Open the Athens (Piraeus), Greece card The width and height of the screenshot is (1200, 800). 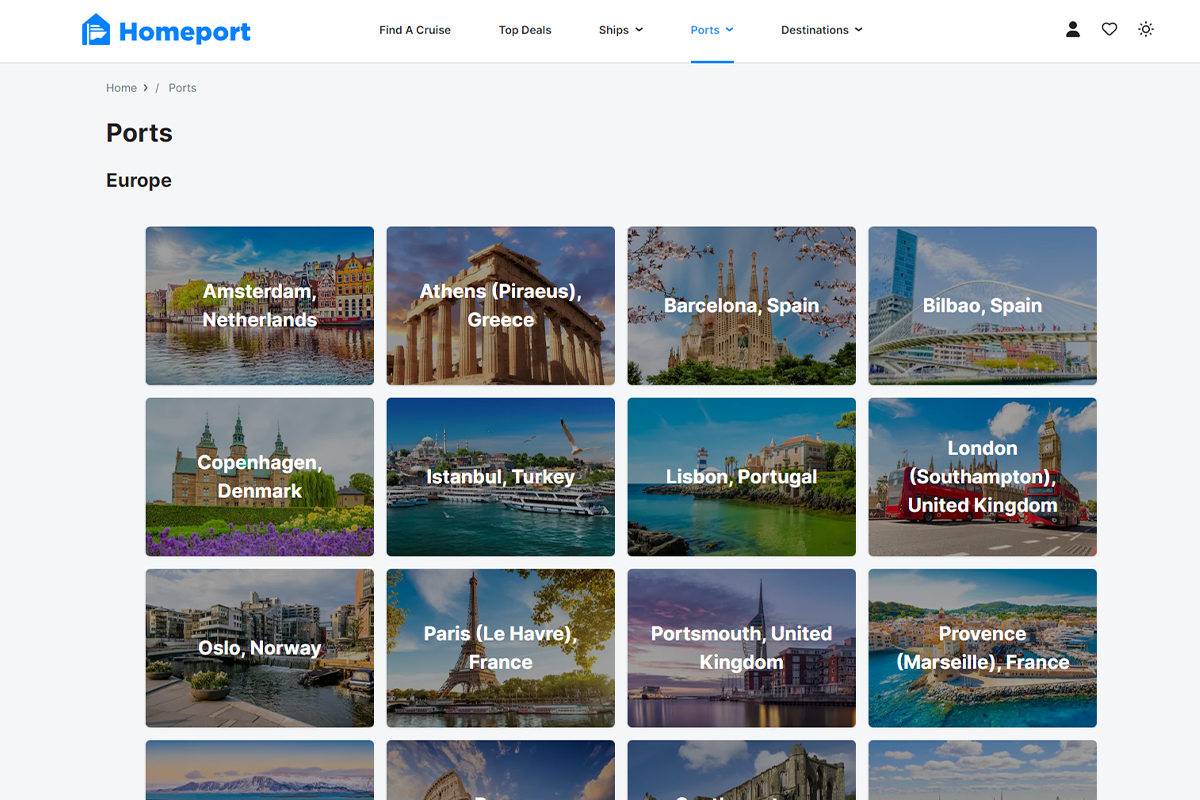coord(501,306)
